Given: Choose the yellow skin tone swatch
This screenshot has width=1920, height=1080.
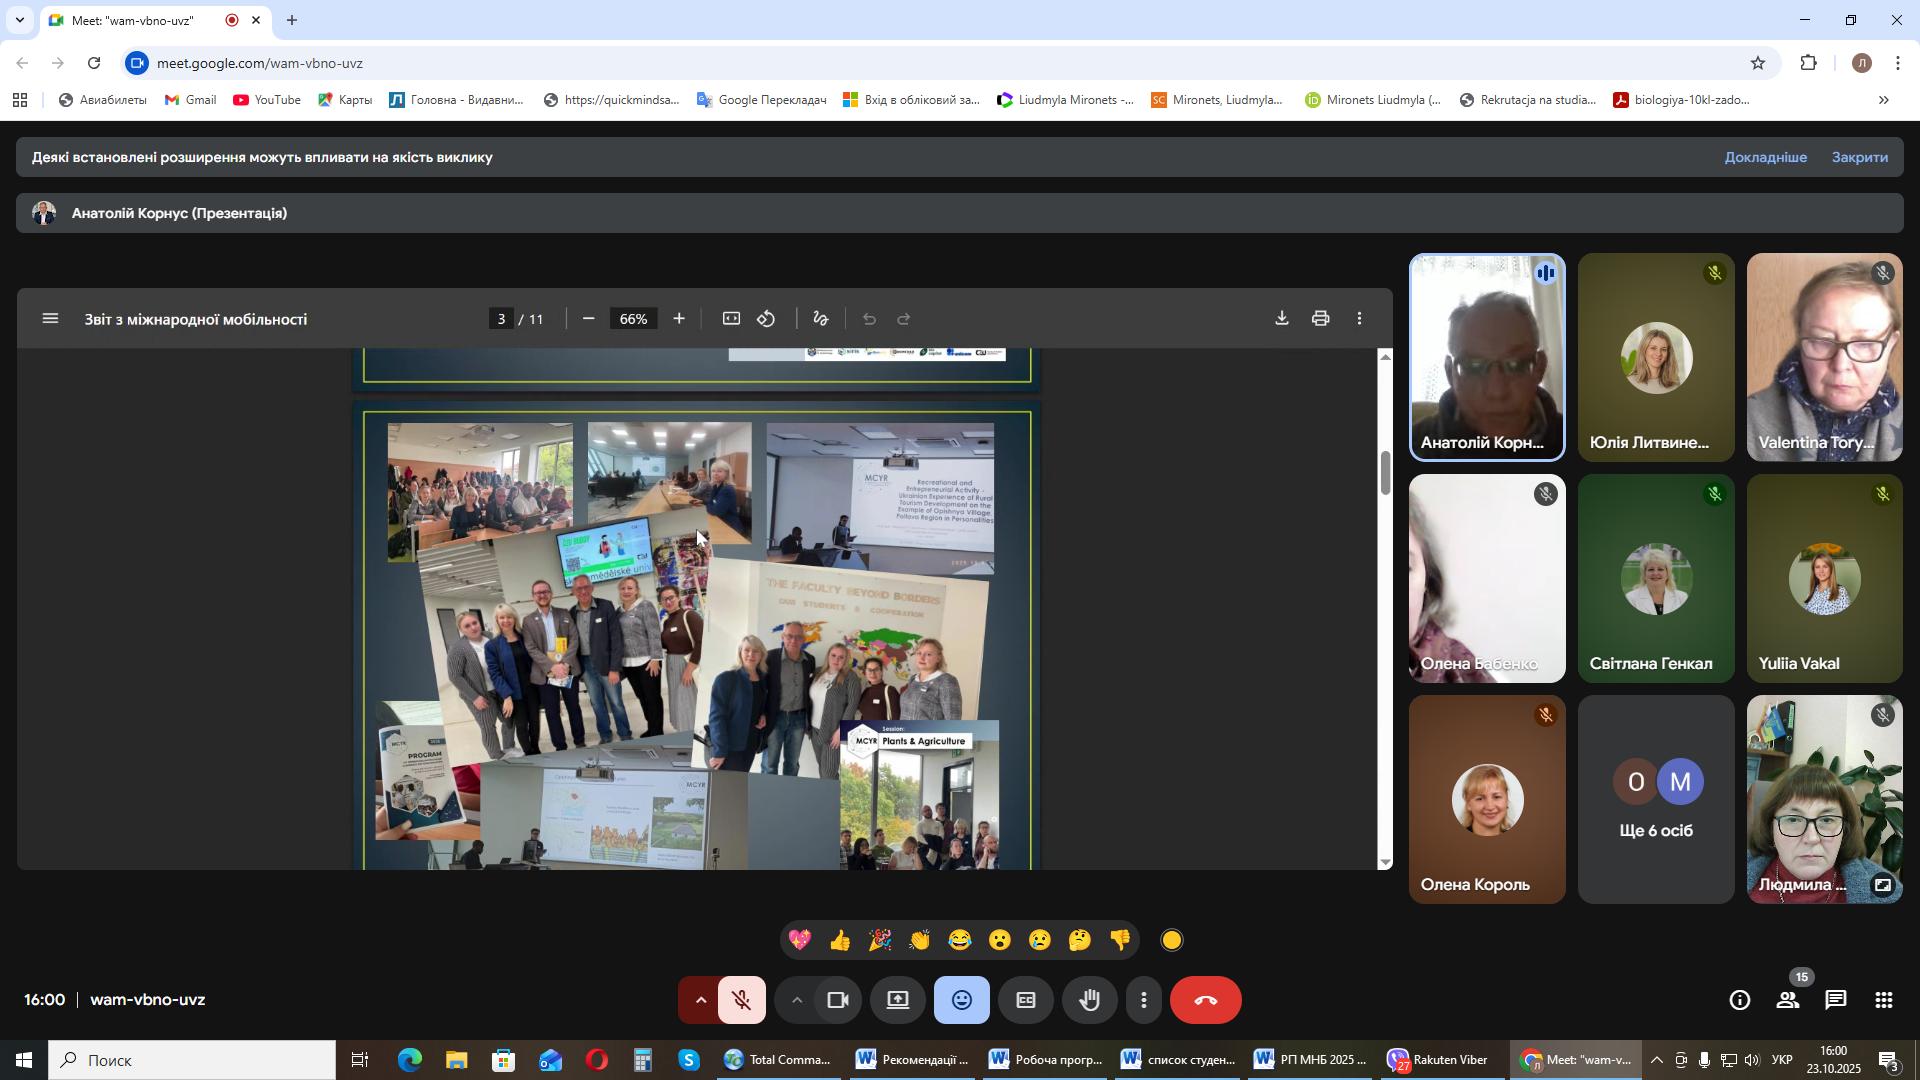Looking at the screenshot, I should 1172,941.
